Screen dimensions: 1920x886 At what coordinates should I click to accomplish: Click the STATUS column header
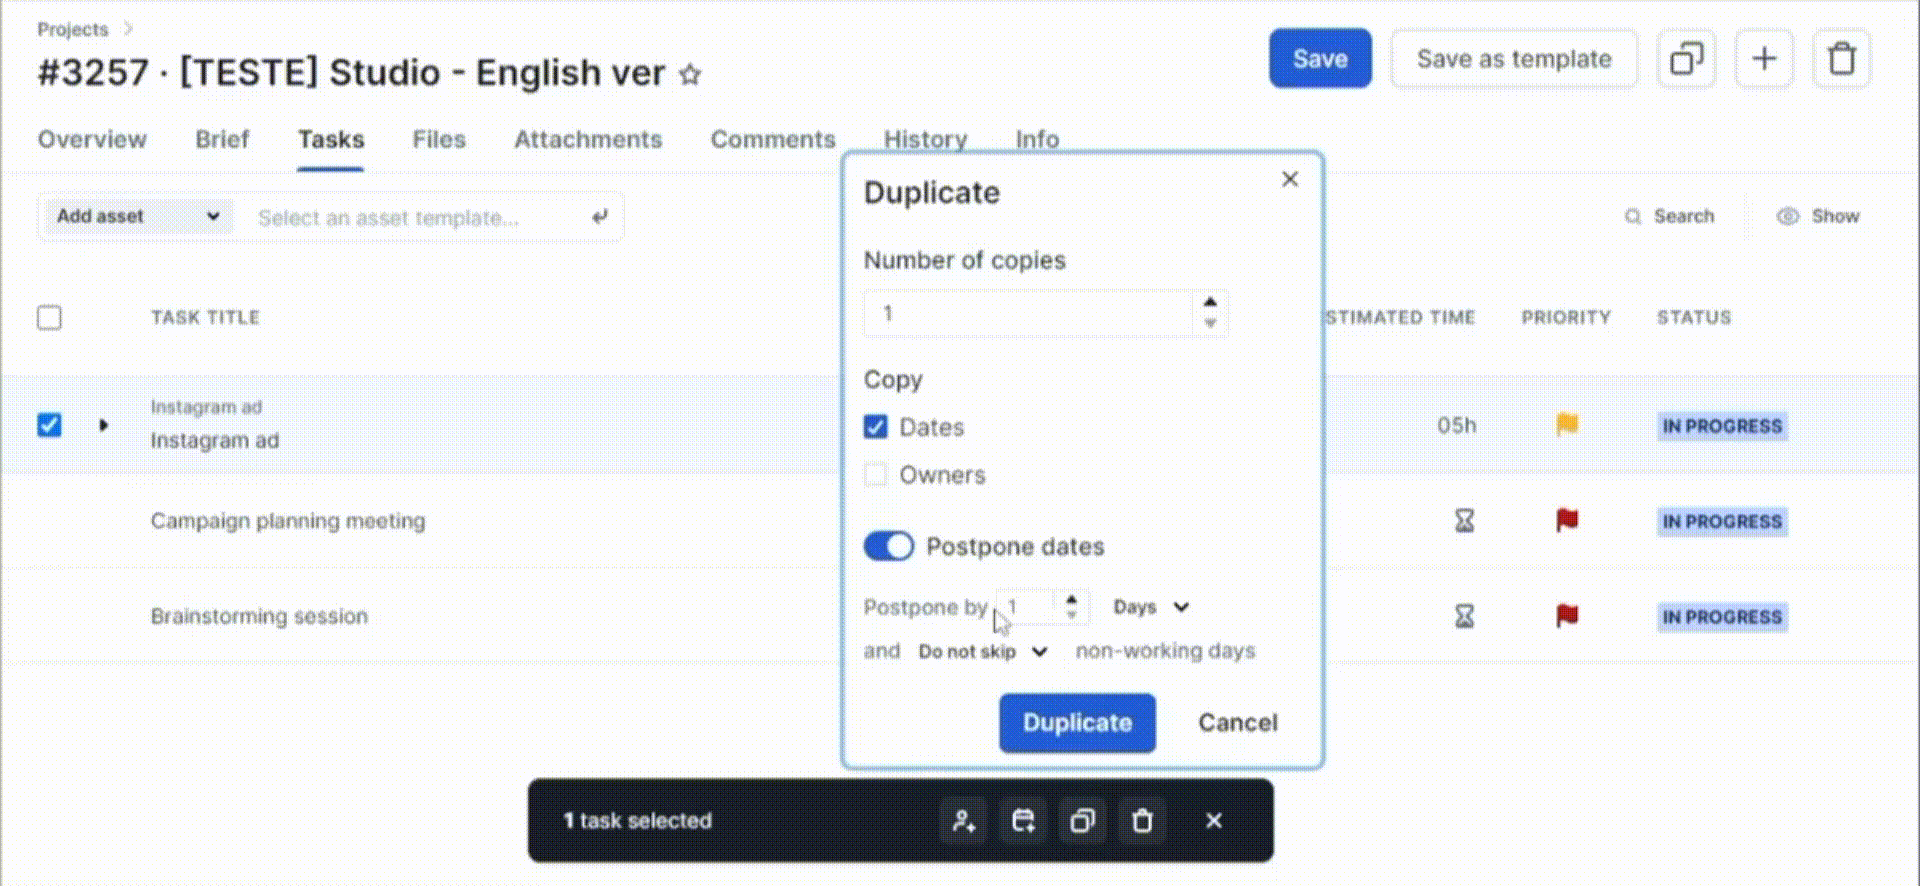(1693, 317)
